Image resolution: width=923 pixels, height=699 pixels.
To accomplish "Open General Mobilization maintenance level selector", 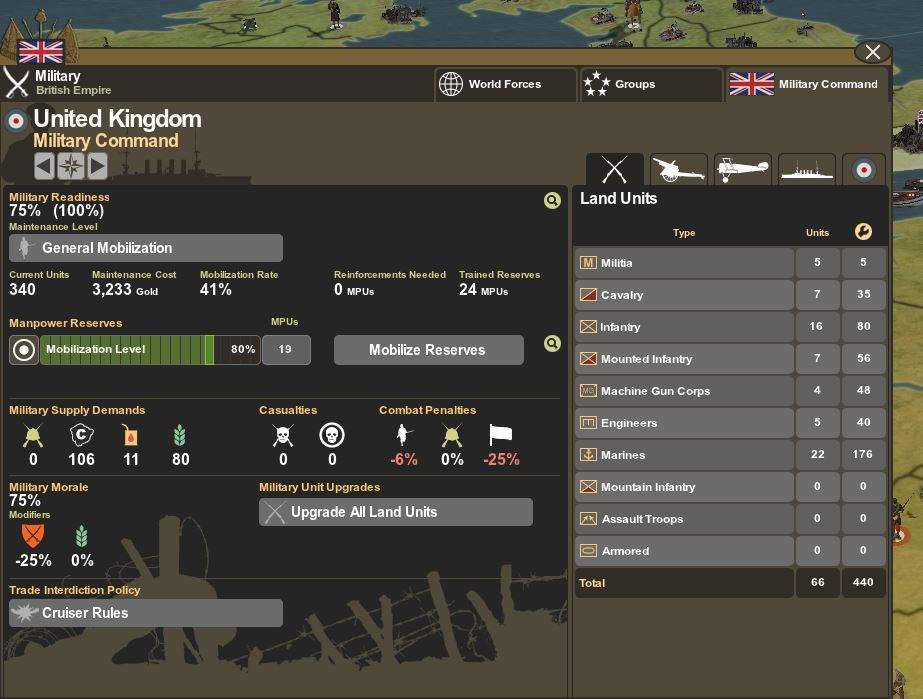I will pos(146,248).
